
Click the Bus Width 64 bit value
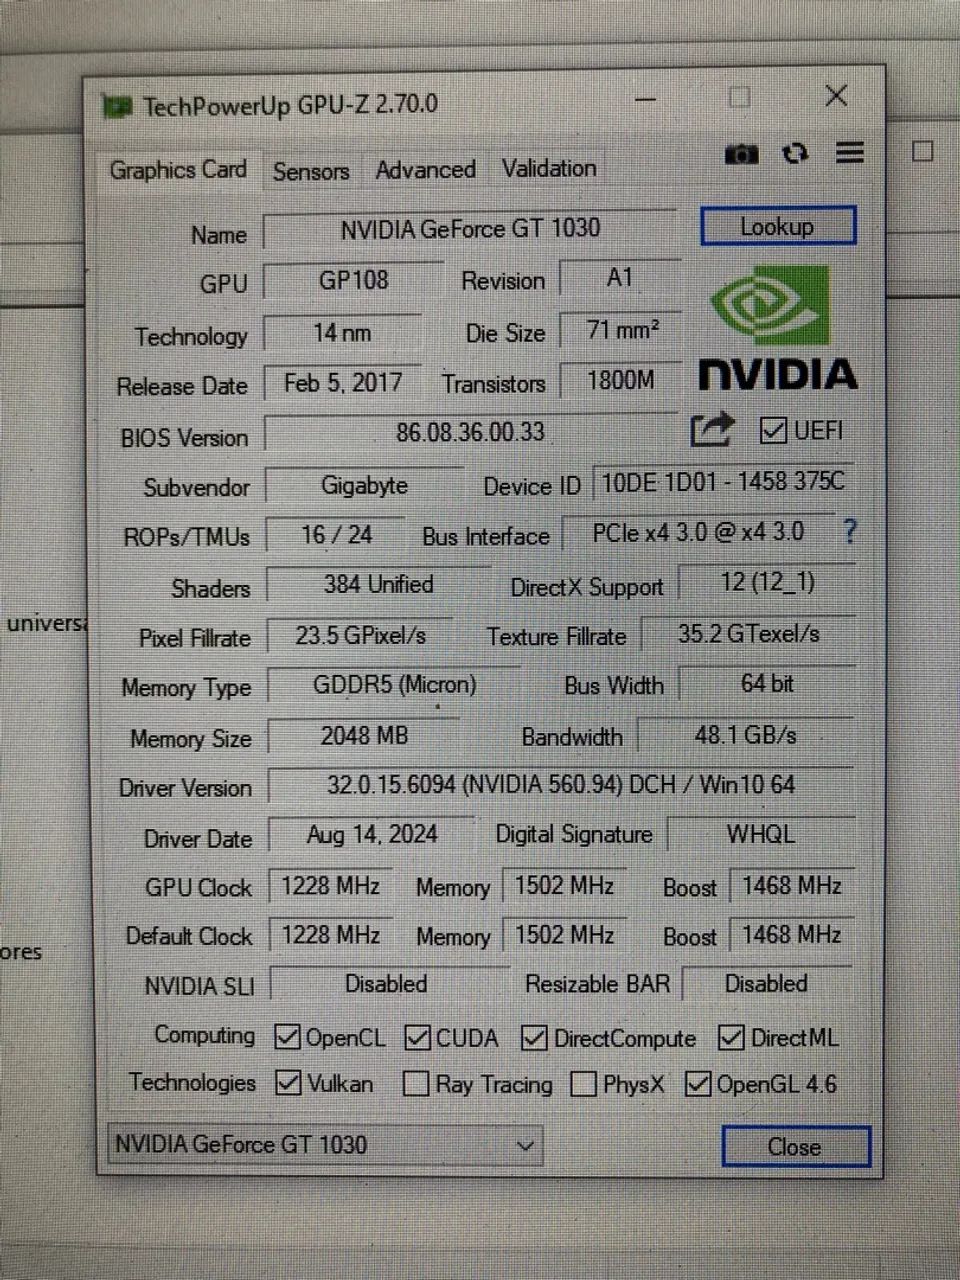pos(767,683)
